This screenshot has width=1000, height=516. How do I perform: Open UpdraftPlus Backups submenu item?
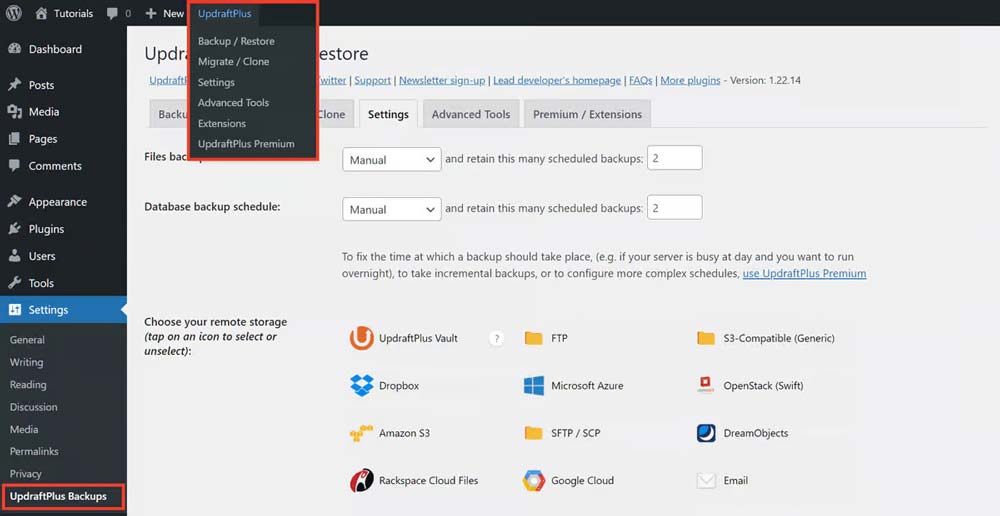click(x=58, y=496)
